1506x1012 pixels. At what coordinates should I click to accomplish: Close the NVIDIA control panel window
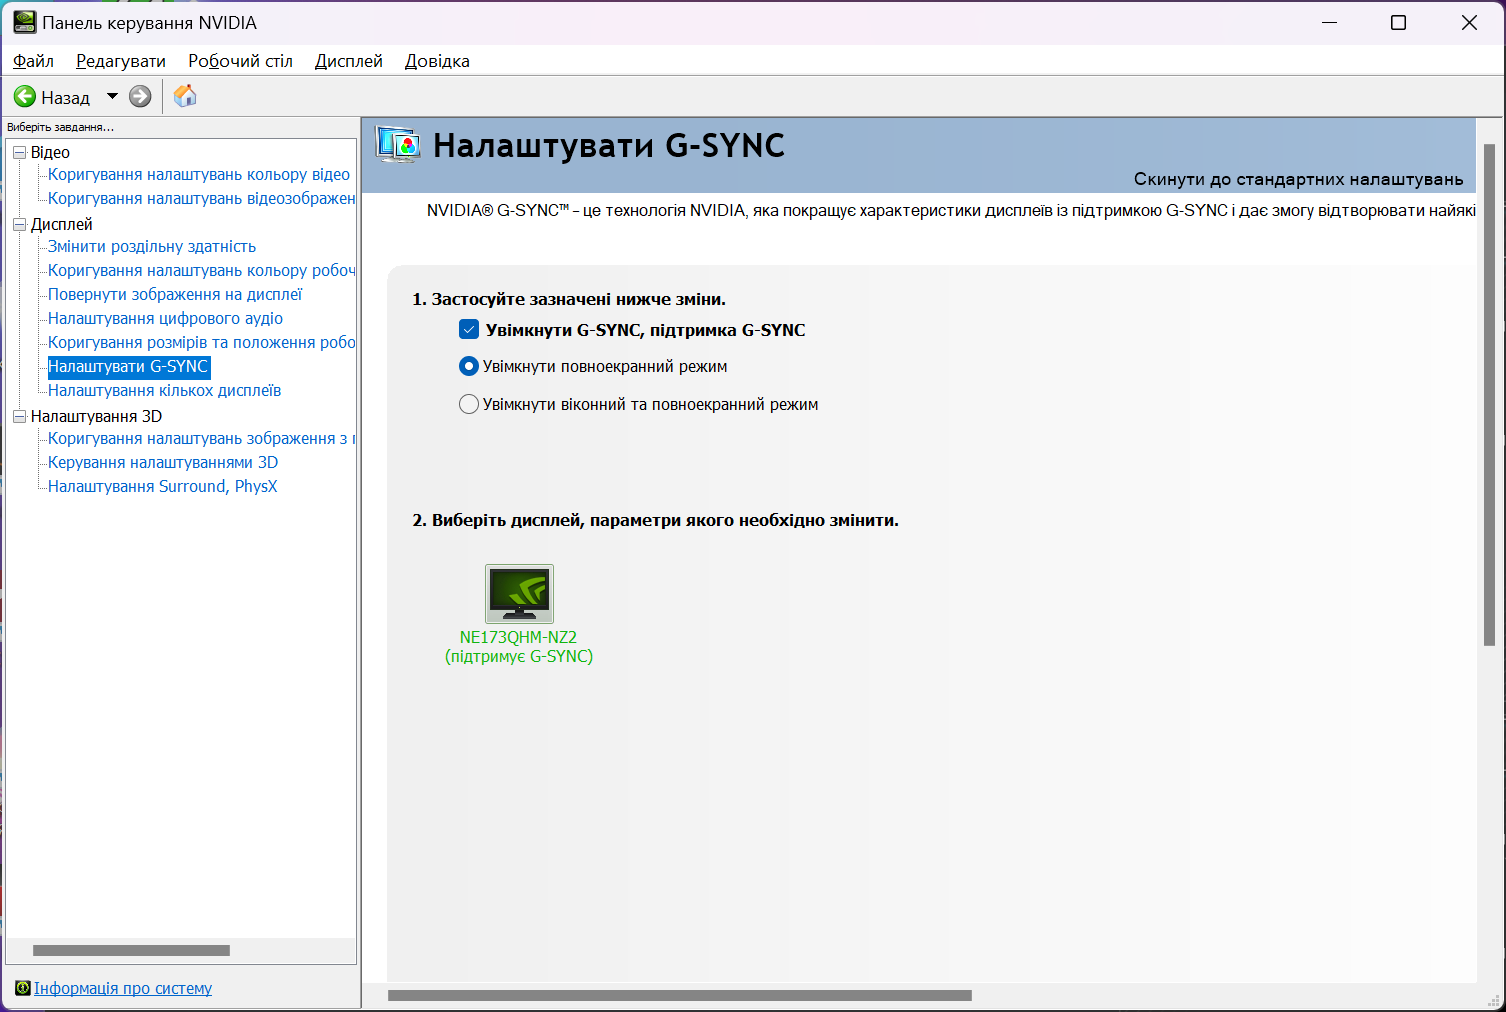pos(1469,22)
